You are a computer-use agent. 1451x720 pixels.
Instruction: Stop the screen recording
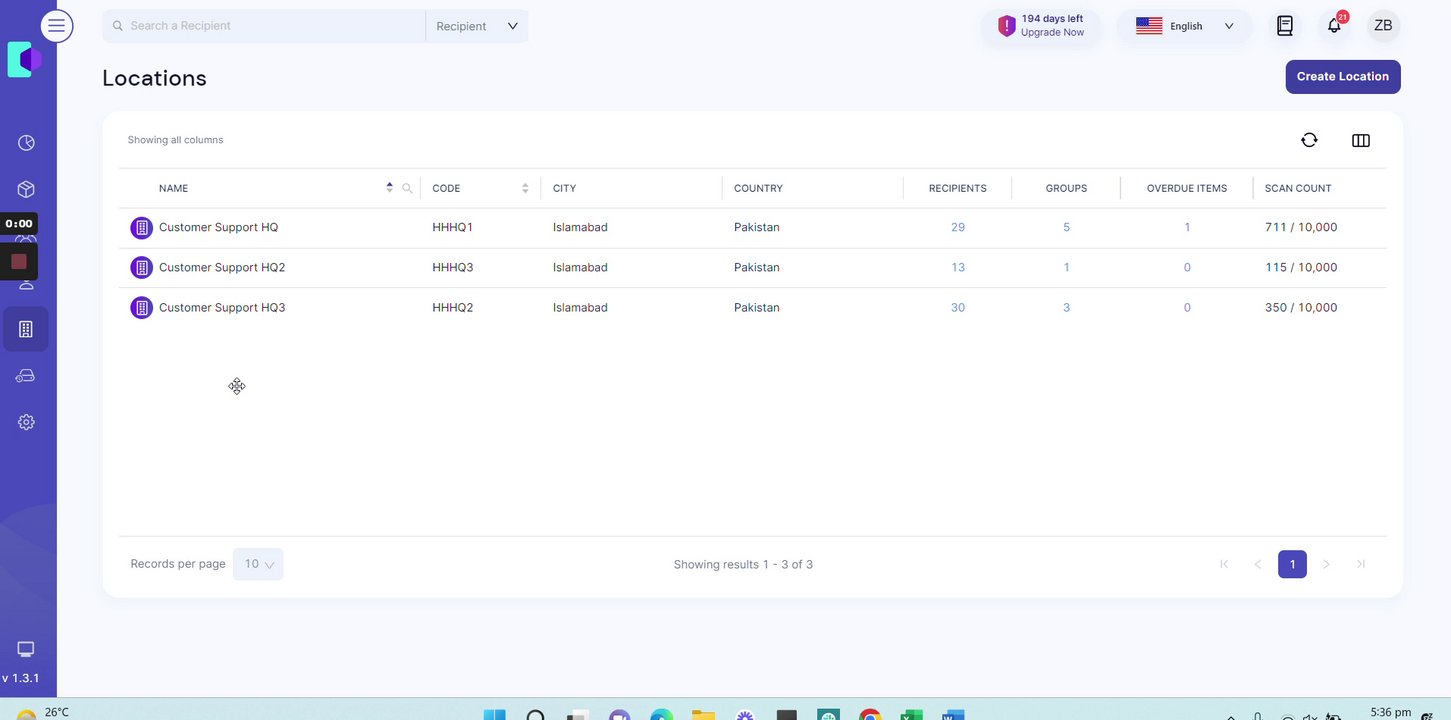coord(18,262)
